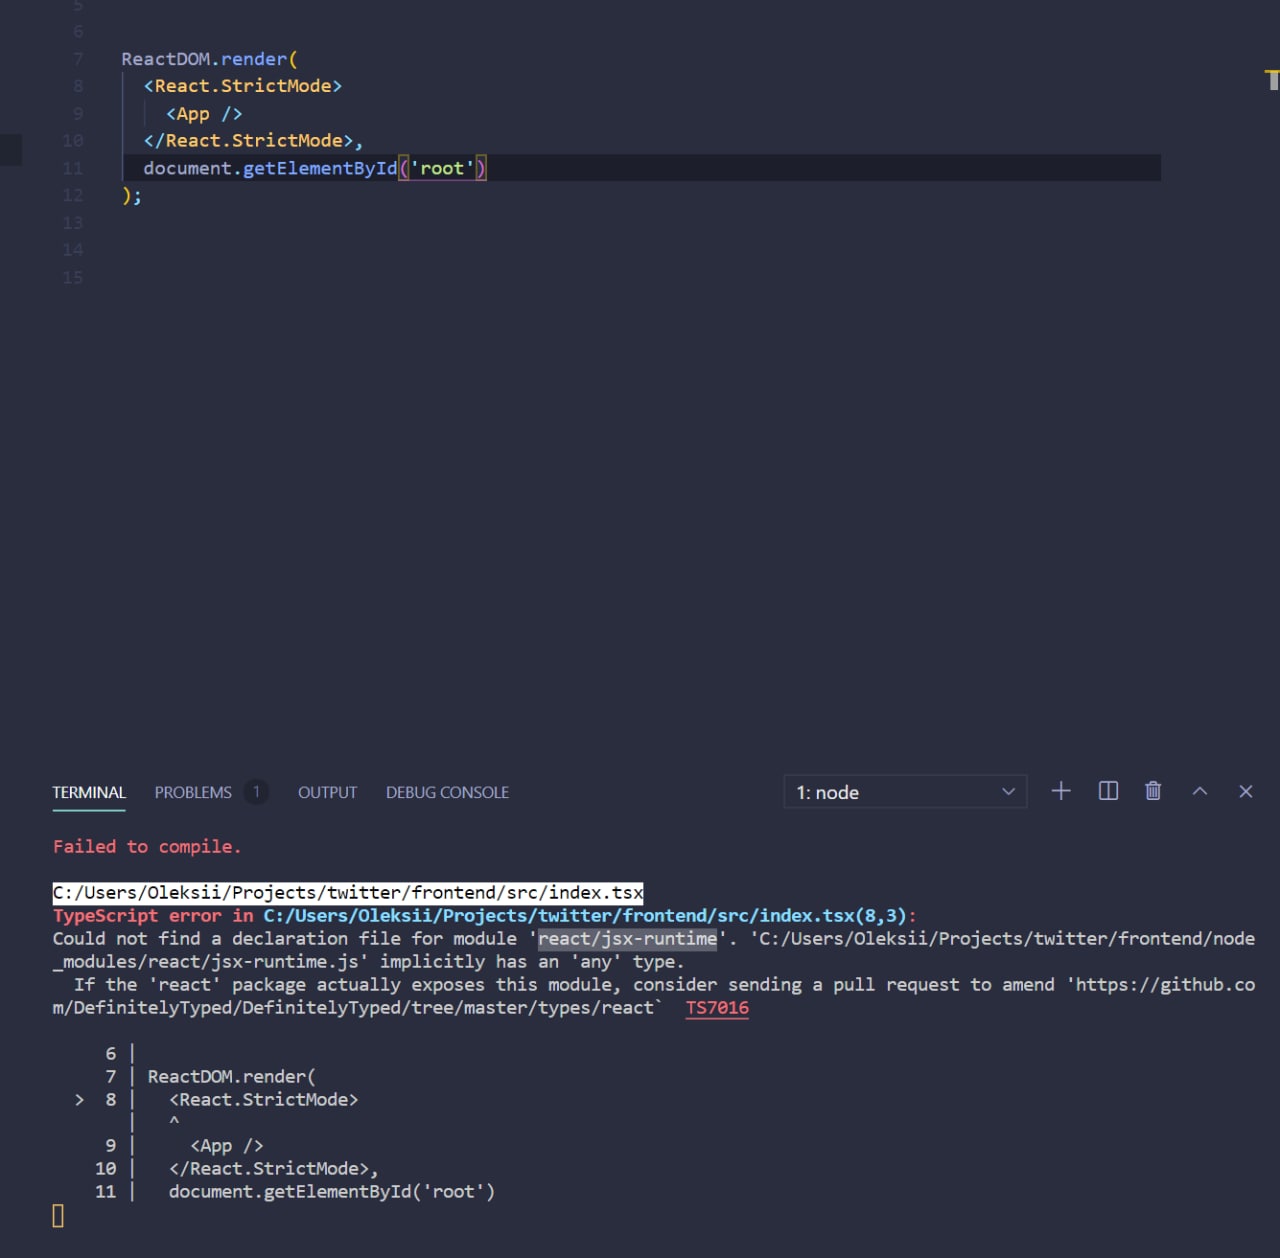The height and width of the screenshot is (1258, 1280).
Task: Click the problems count badge
Action: click(x=256, y=792)
